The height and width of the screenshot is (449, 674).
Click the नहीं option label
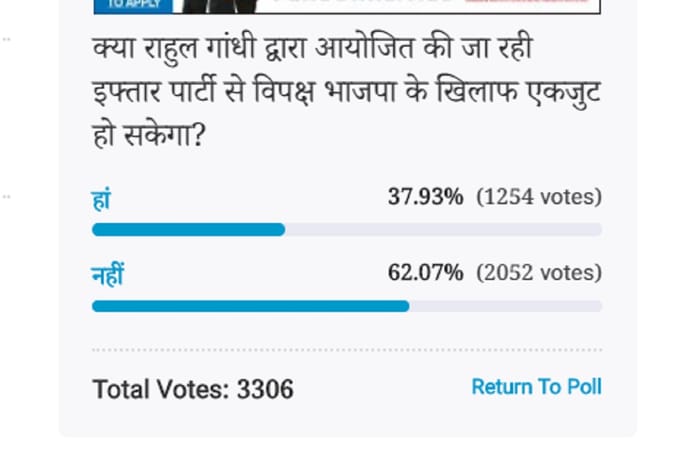pos(107,276)
